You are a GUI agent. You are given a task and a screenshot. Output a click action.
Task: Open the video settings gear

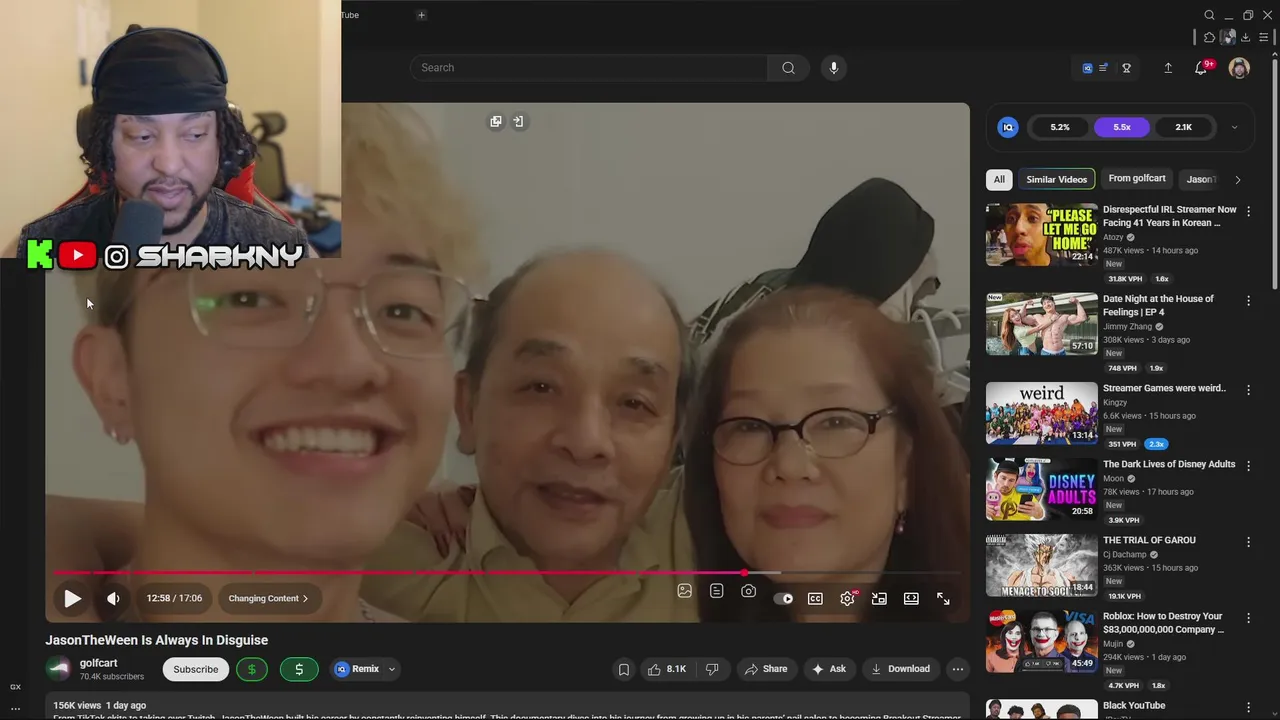tap(847, 598)
